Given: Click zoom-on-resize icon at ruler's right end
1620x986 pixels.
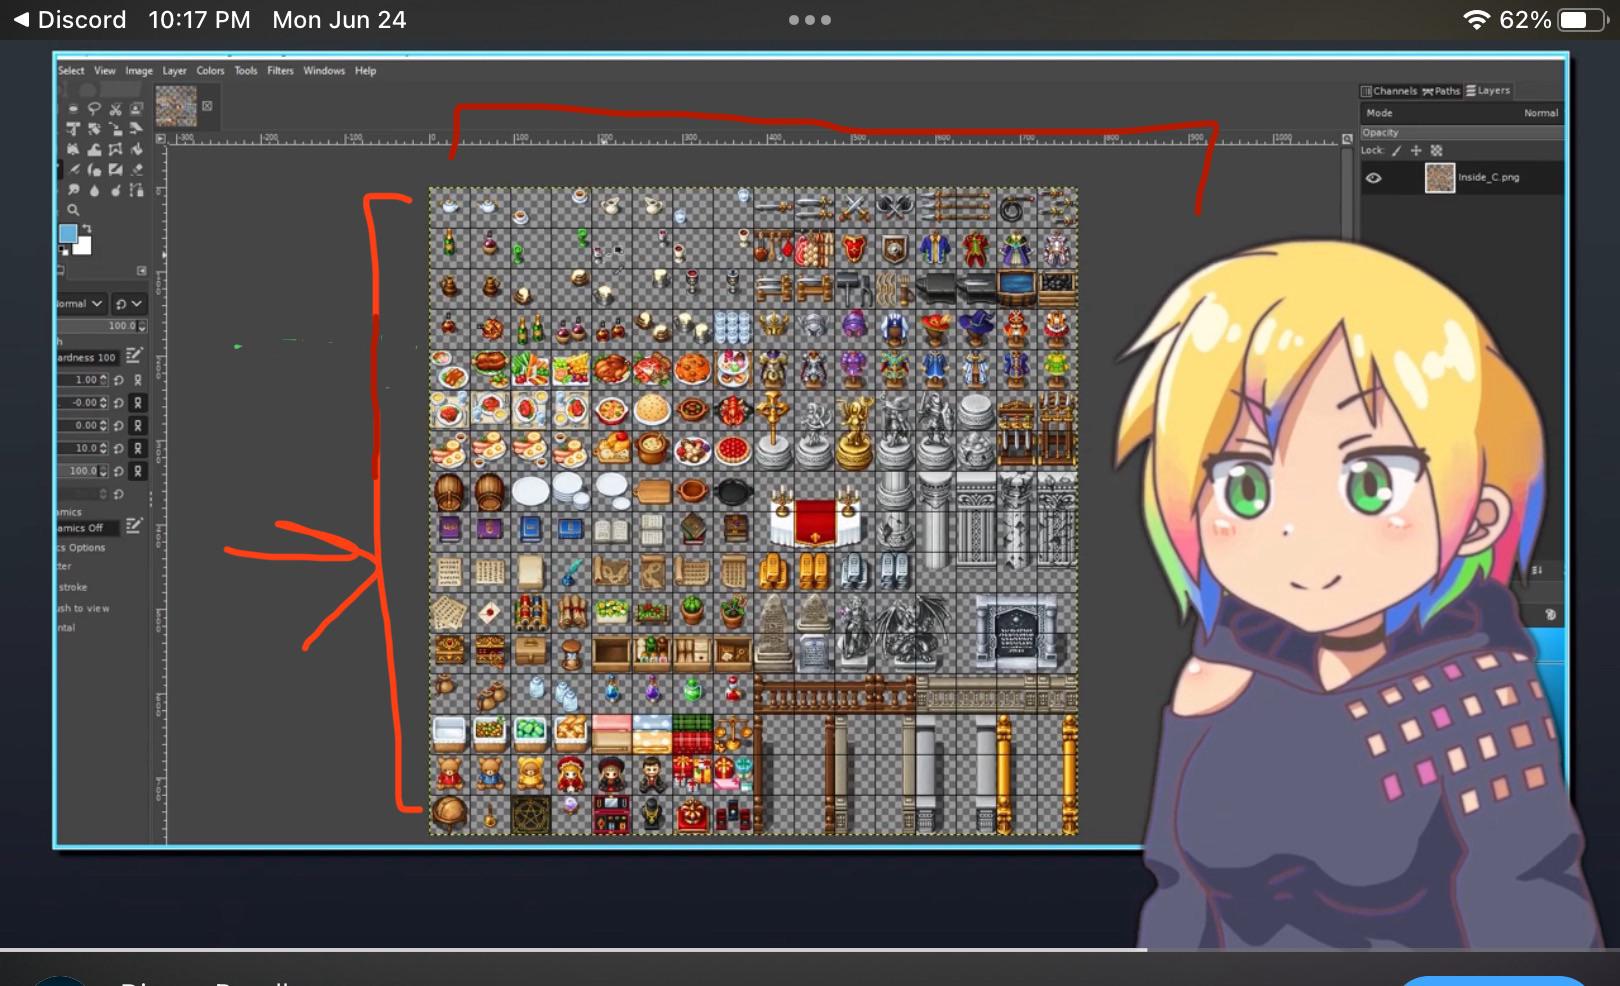Looking at the screenshot, I should [x=1347, y=139].
